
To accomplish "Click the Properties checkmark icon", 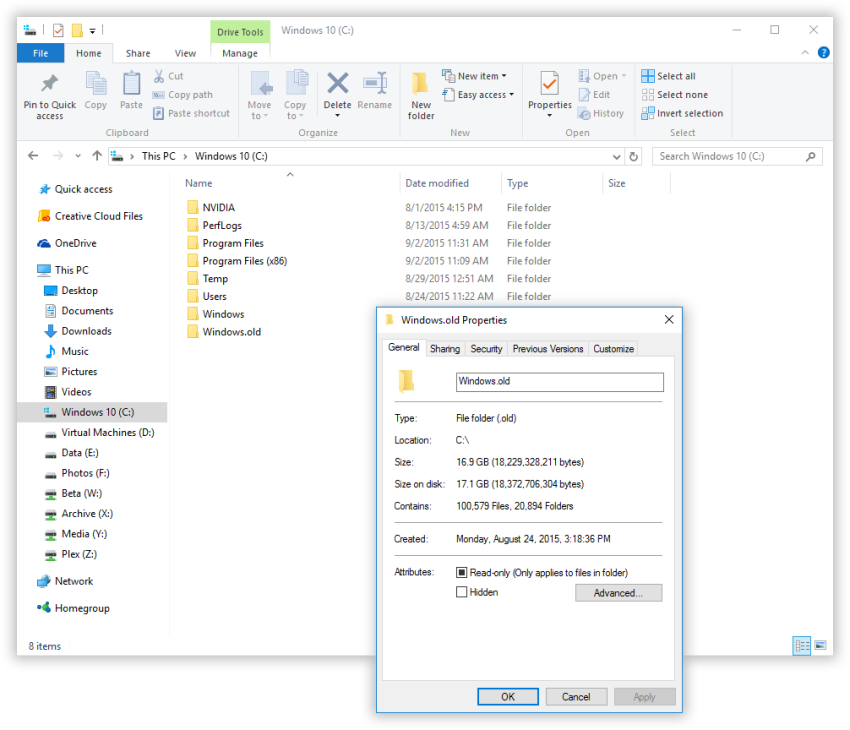I will tap(550, 83).
